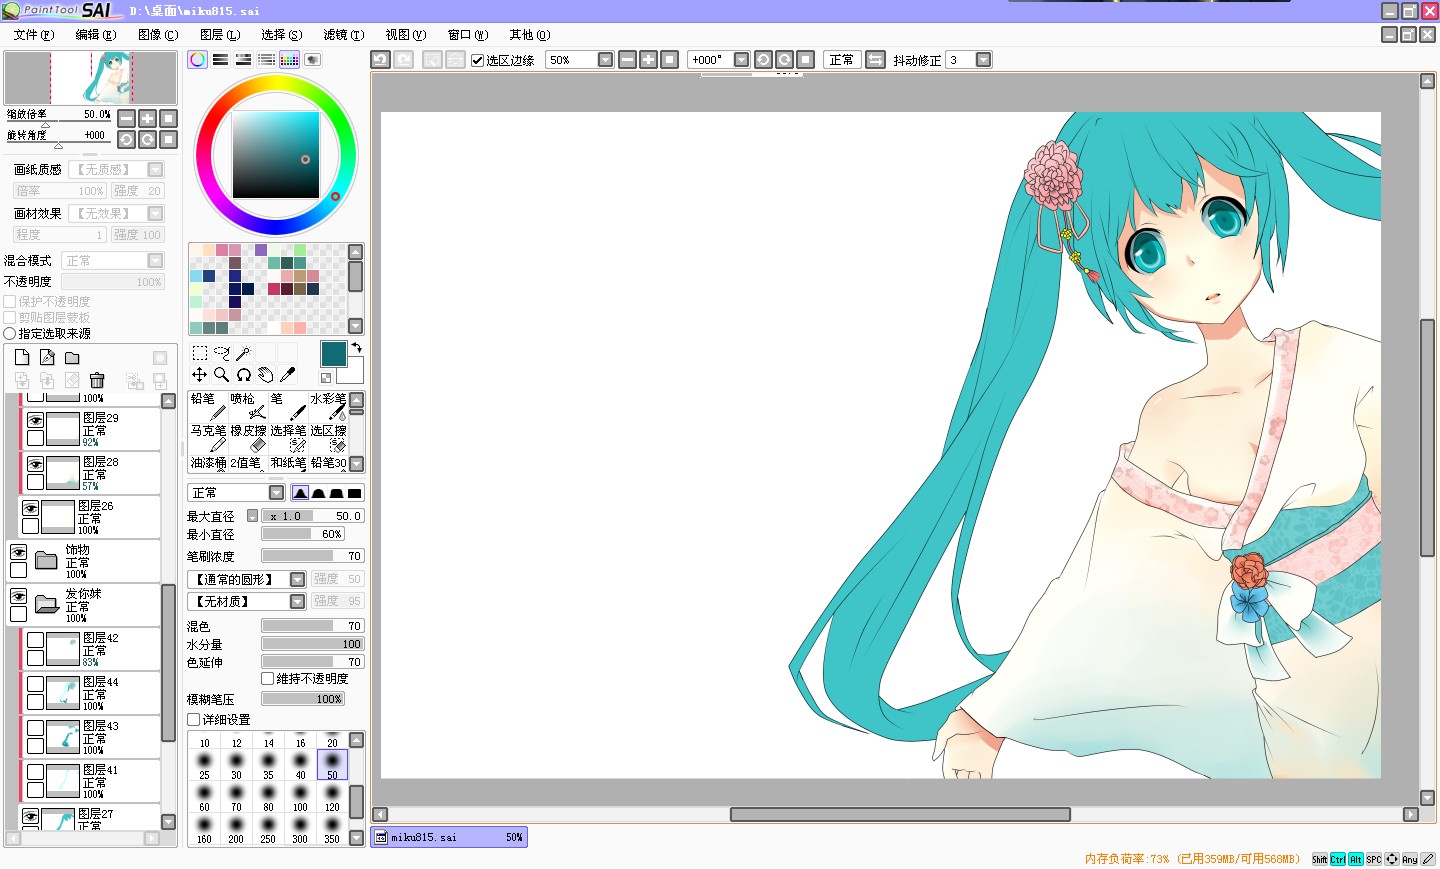Switch to the miku815.sai document tab
Screen dimensions: 1440x869
(449, 837)
